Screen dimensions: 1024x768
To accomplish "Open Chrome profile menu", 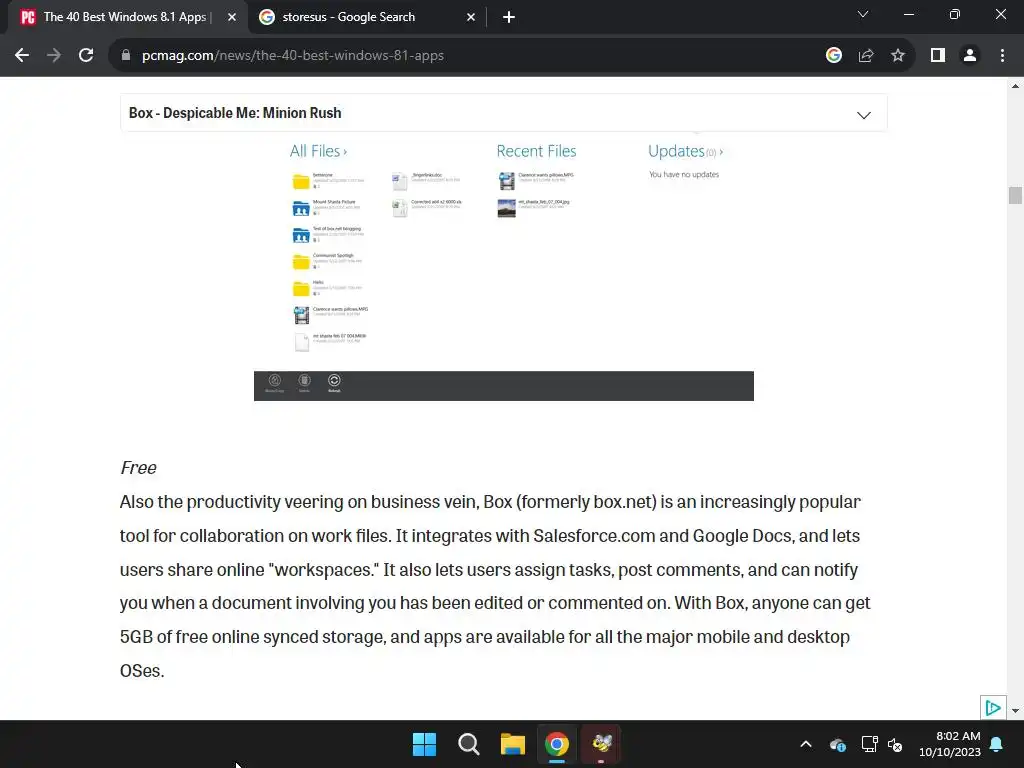I will (970, 56).
